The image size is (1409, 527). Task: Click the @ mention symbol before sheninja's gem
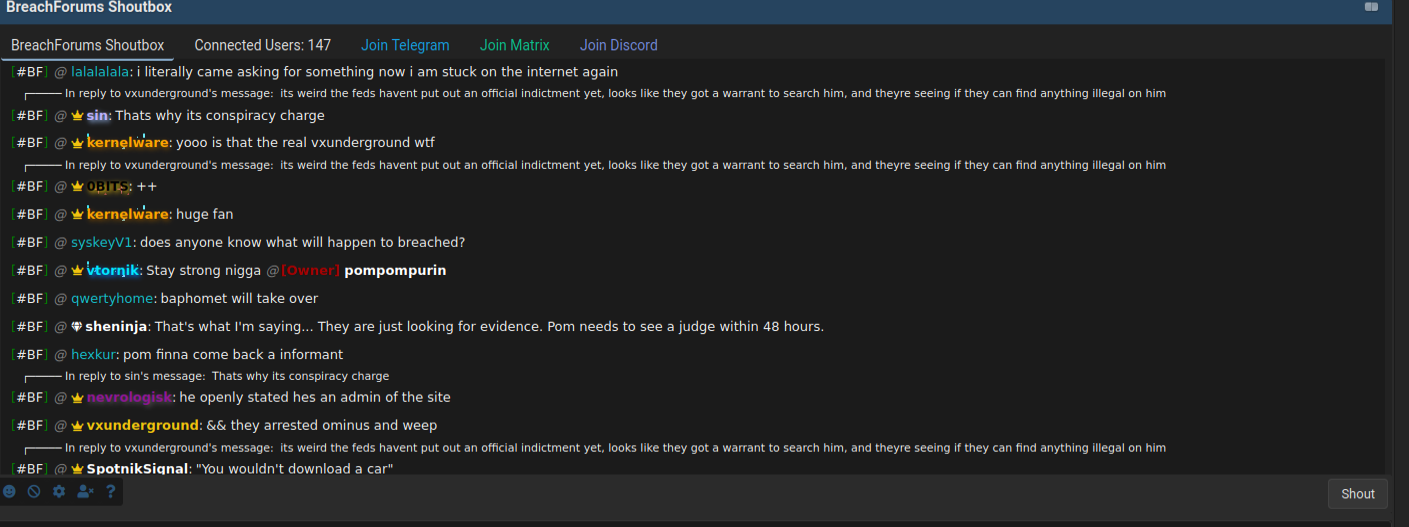coord(60,326)
